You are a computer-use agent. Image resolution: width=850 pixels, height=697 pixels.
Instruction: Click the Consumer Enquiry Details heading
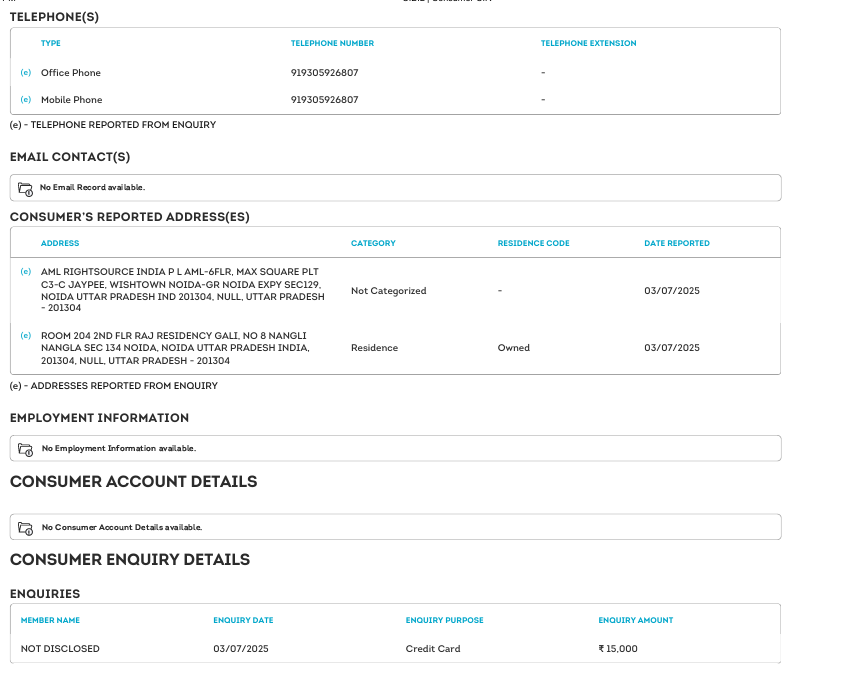coord(130,560)
